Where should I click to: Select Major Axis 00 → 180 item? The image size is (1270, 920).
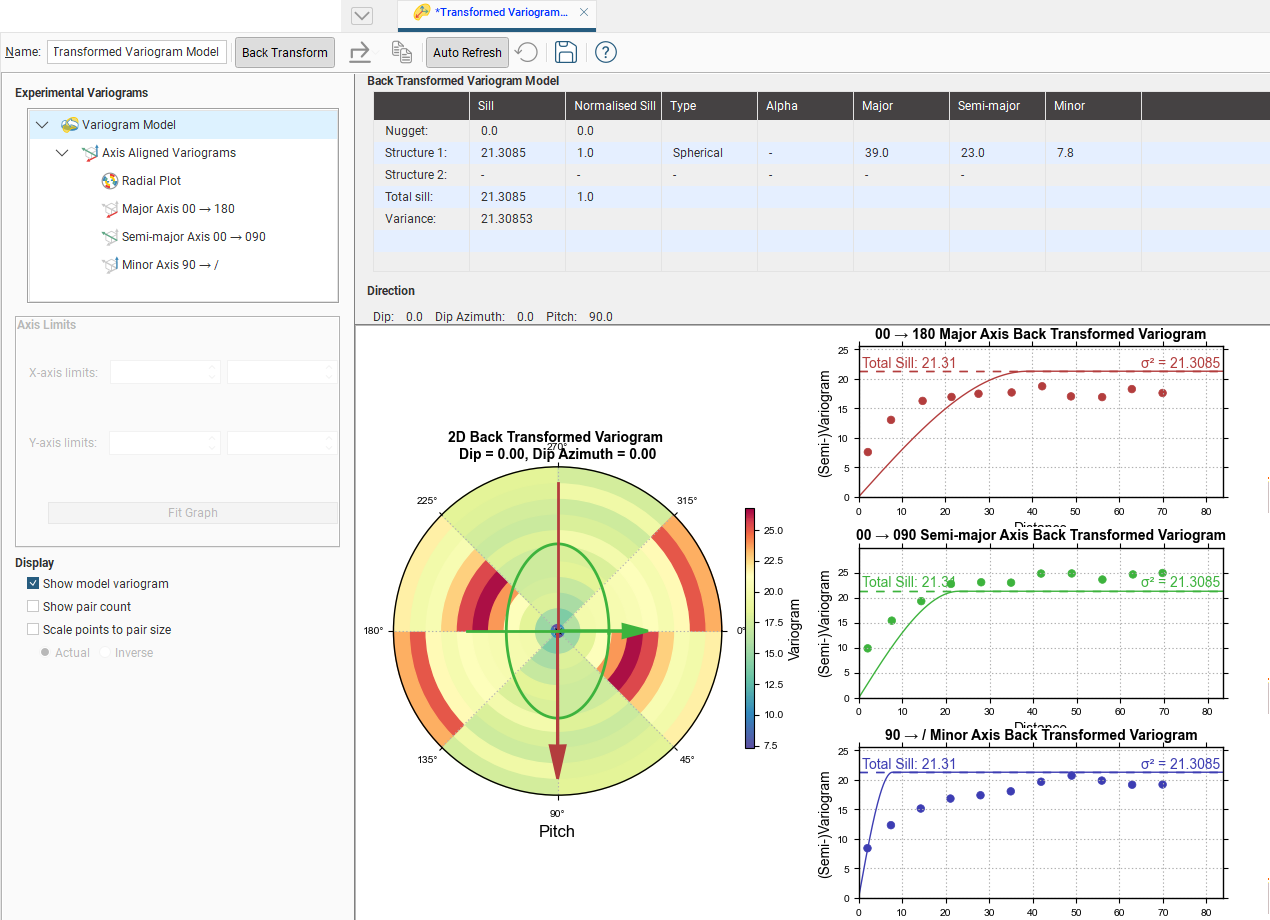178,209
